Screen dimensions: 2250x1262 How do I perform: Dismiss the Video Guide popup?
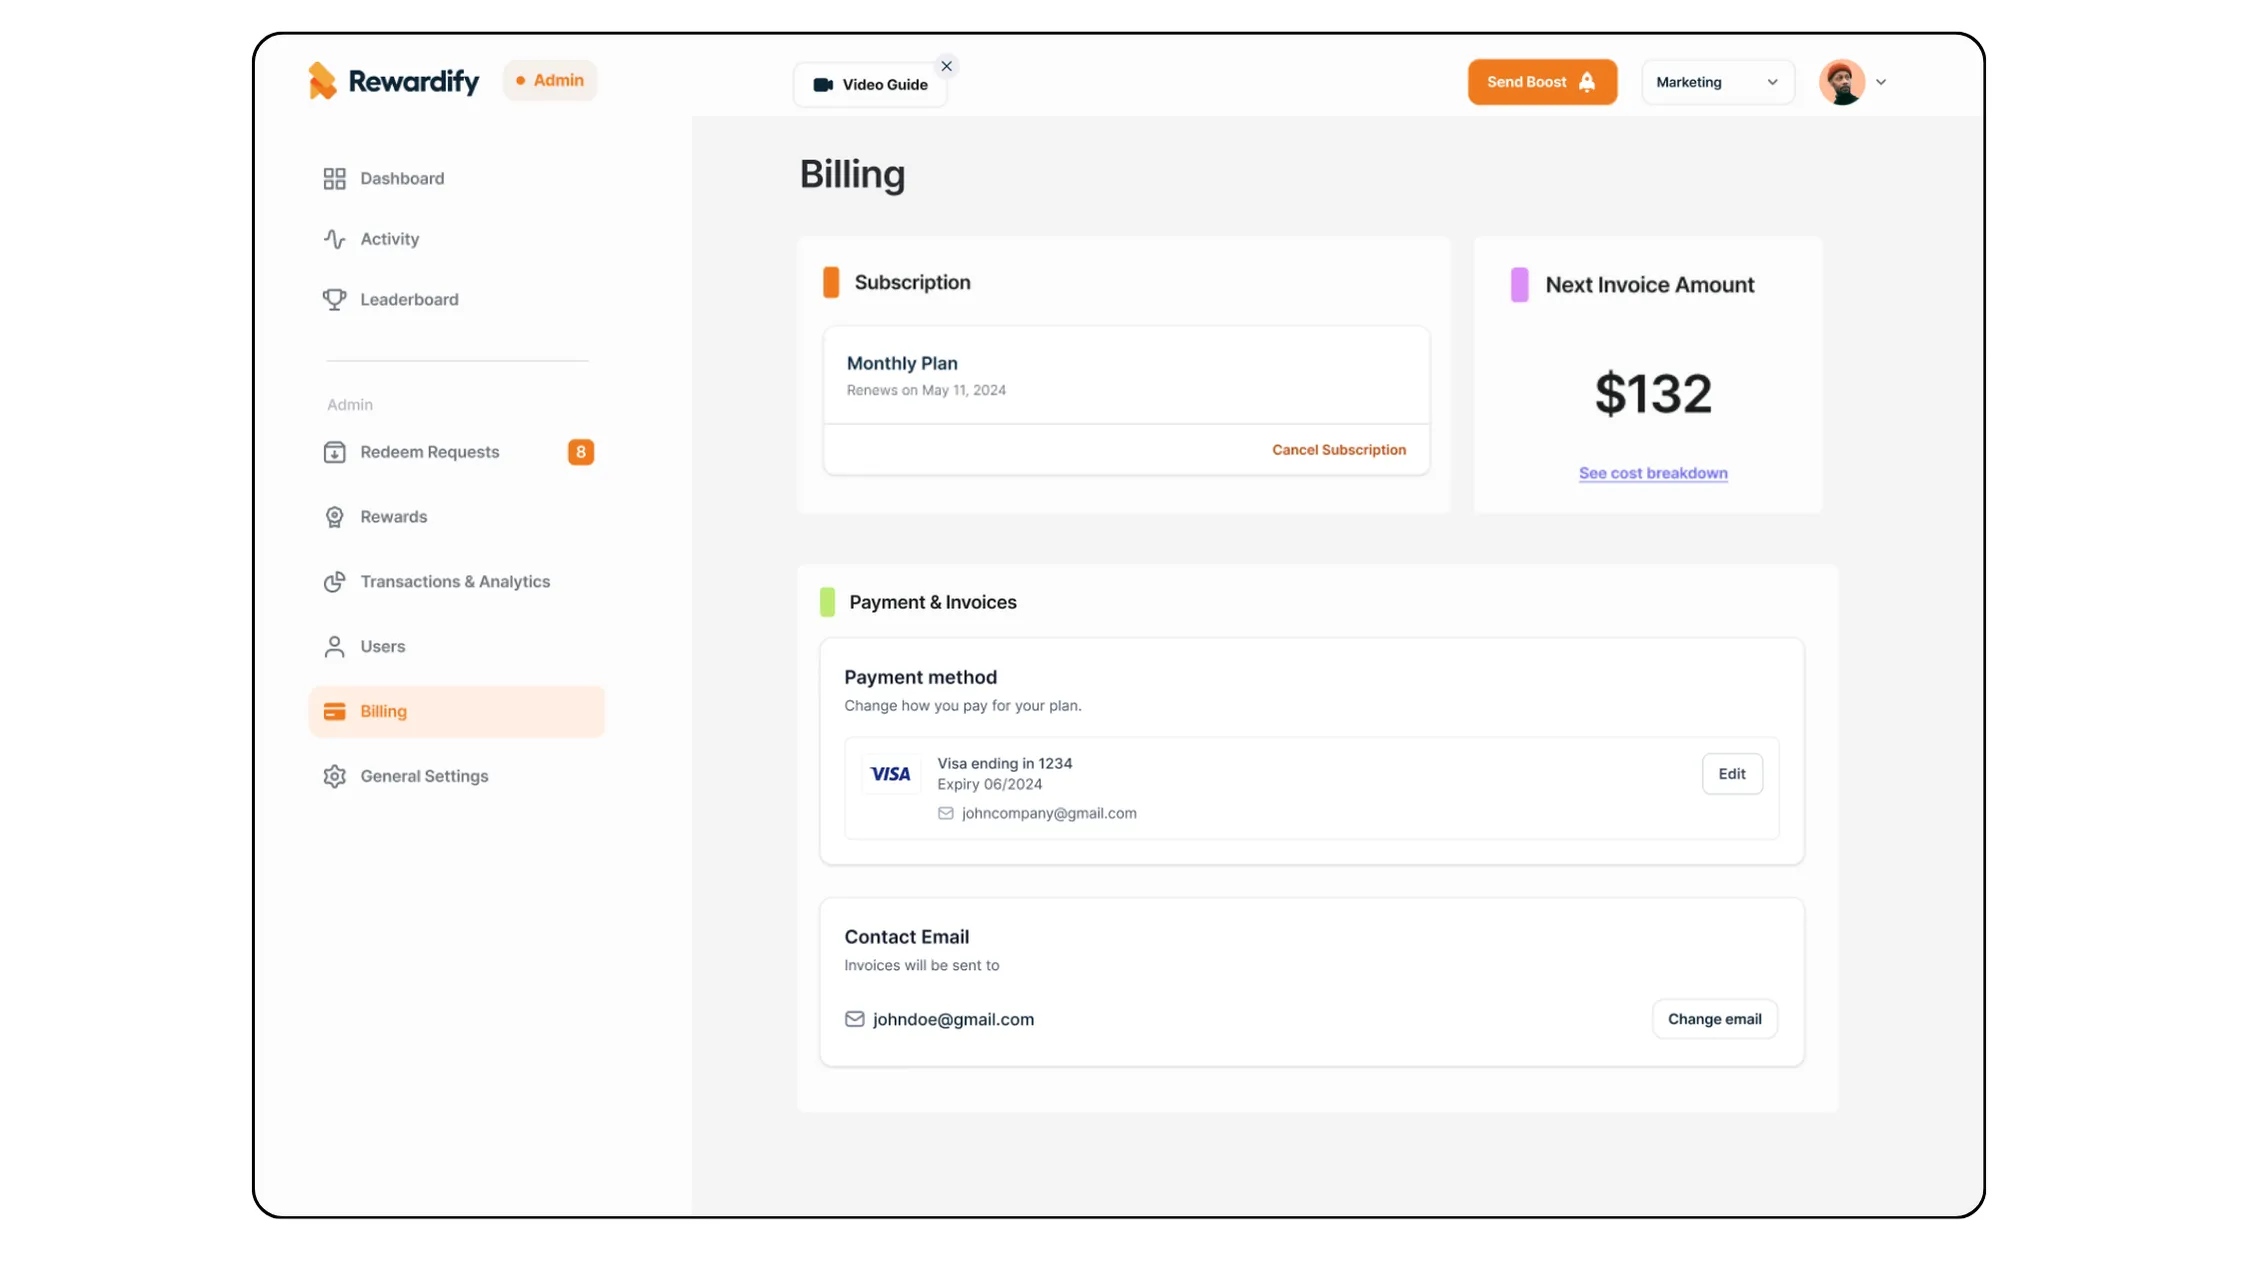tap(946, 67)
